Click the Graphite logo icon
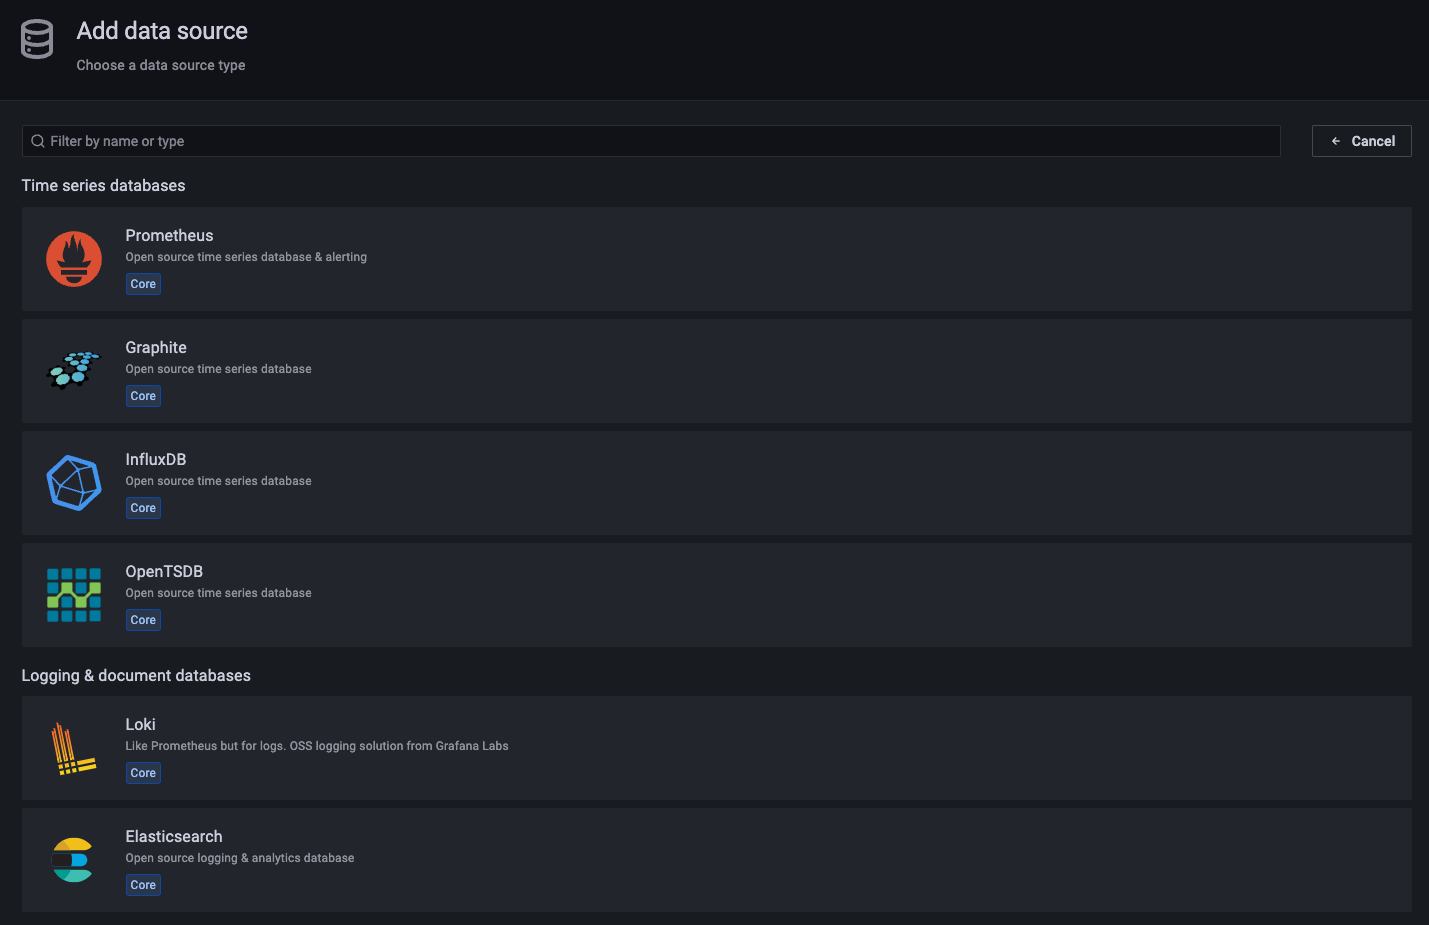Viewport: 1429px width, 925px height. (x=74, y=370)
